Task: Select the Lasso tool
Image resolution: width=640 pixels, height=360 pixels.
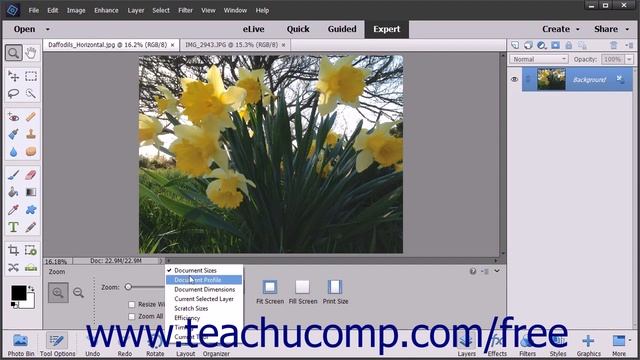Action: tap(13, 93)
